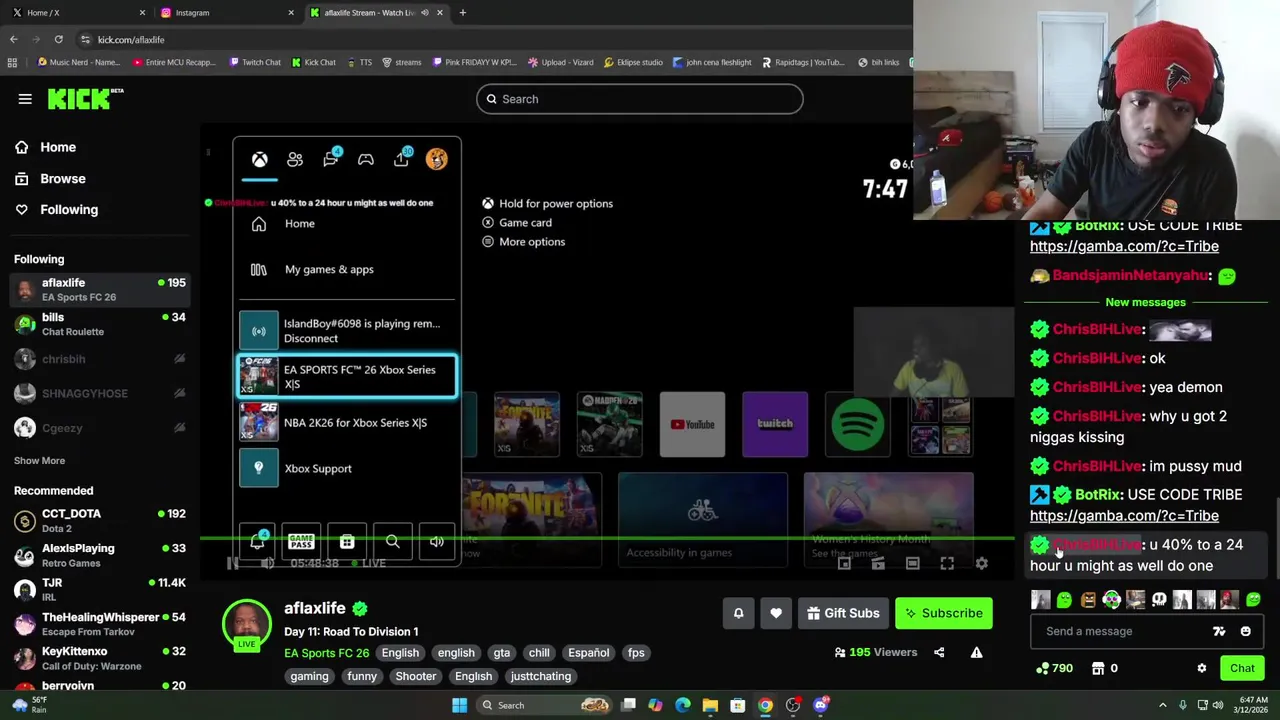This screenshot has height=720, width=1280.
Task: Open the 7TV emote picker in chat
Action: tap(1219, 631)
